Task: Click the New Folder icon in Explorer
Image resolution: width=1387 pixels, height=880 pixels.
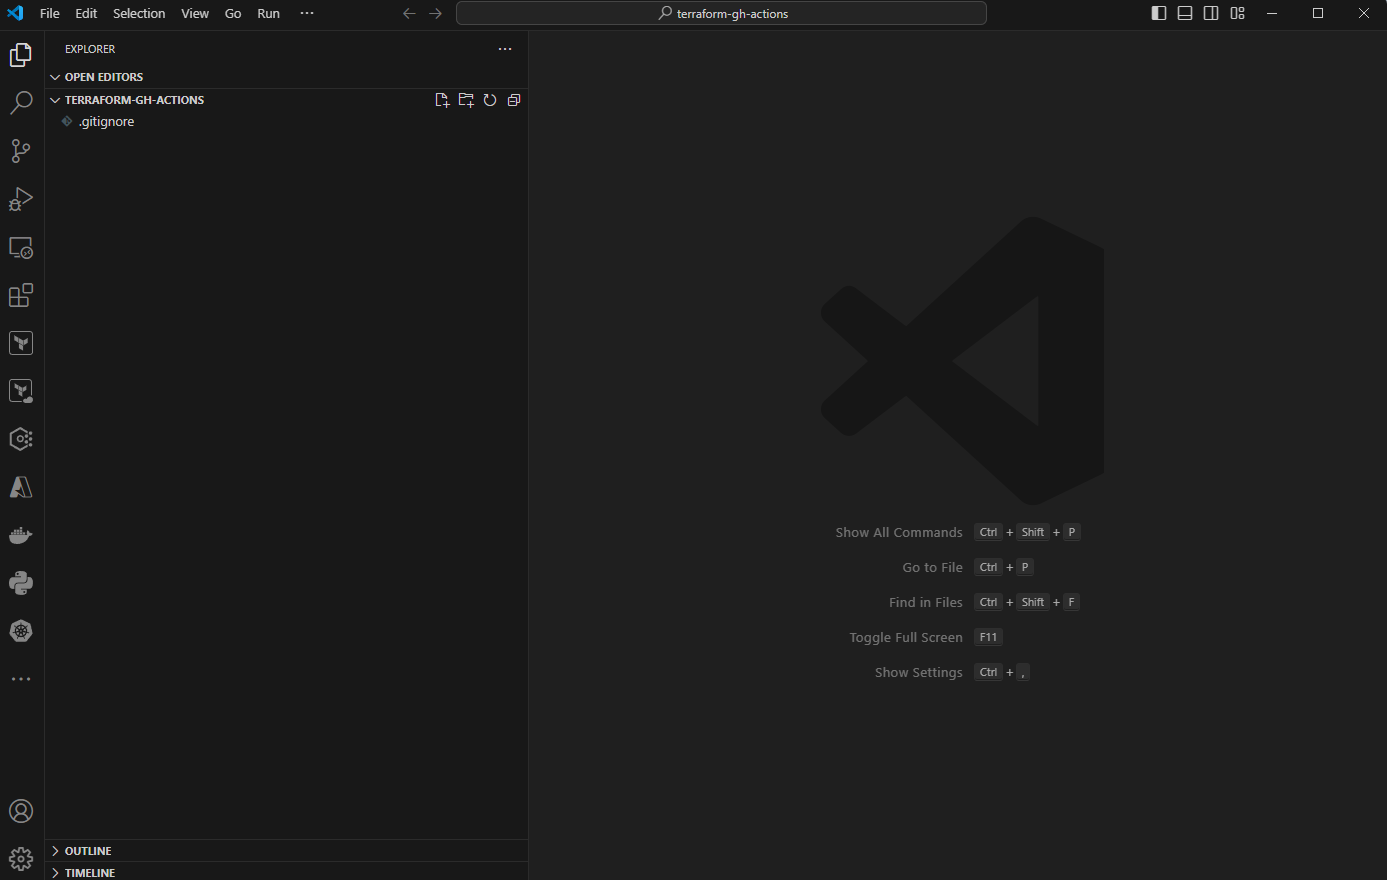Action: coord(466,100)
